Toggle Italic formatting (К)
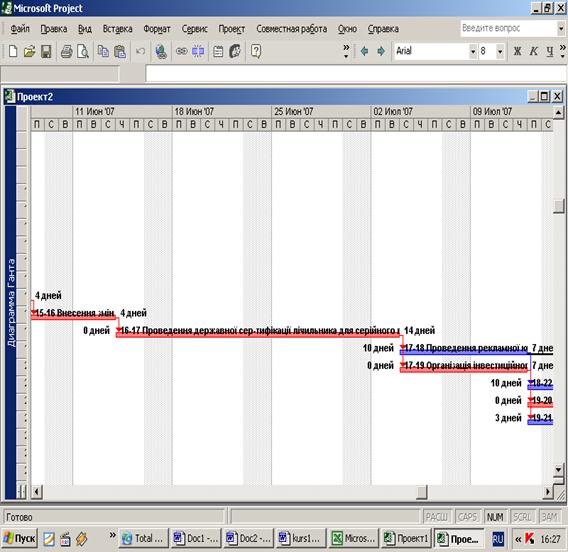The image size is (568, 552). coord(533,51)
